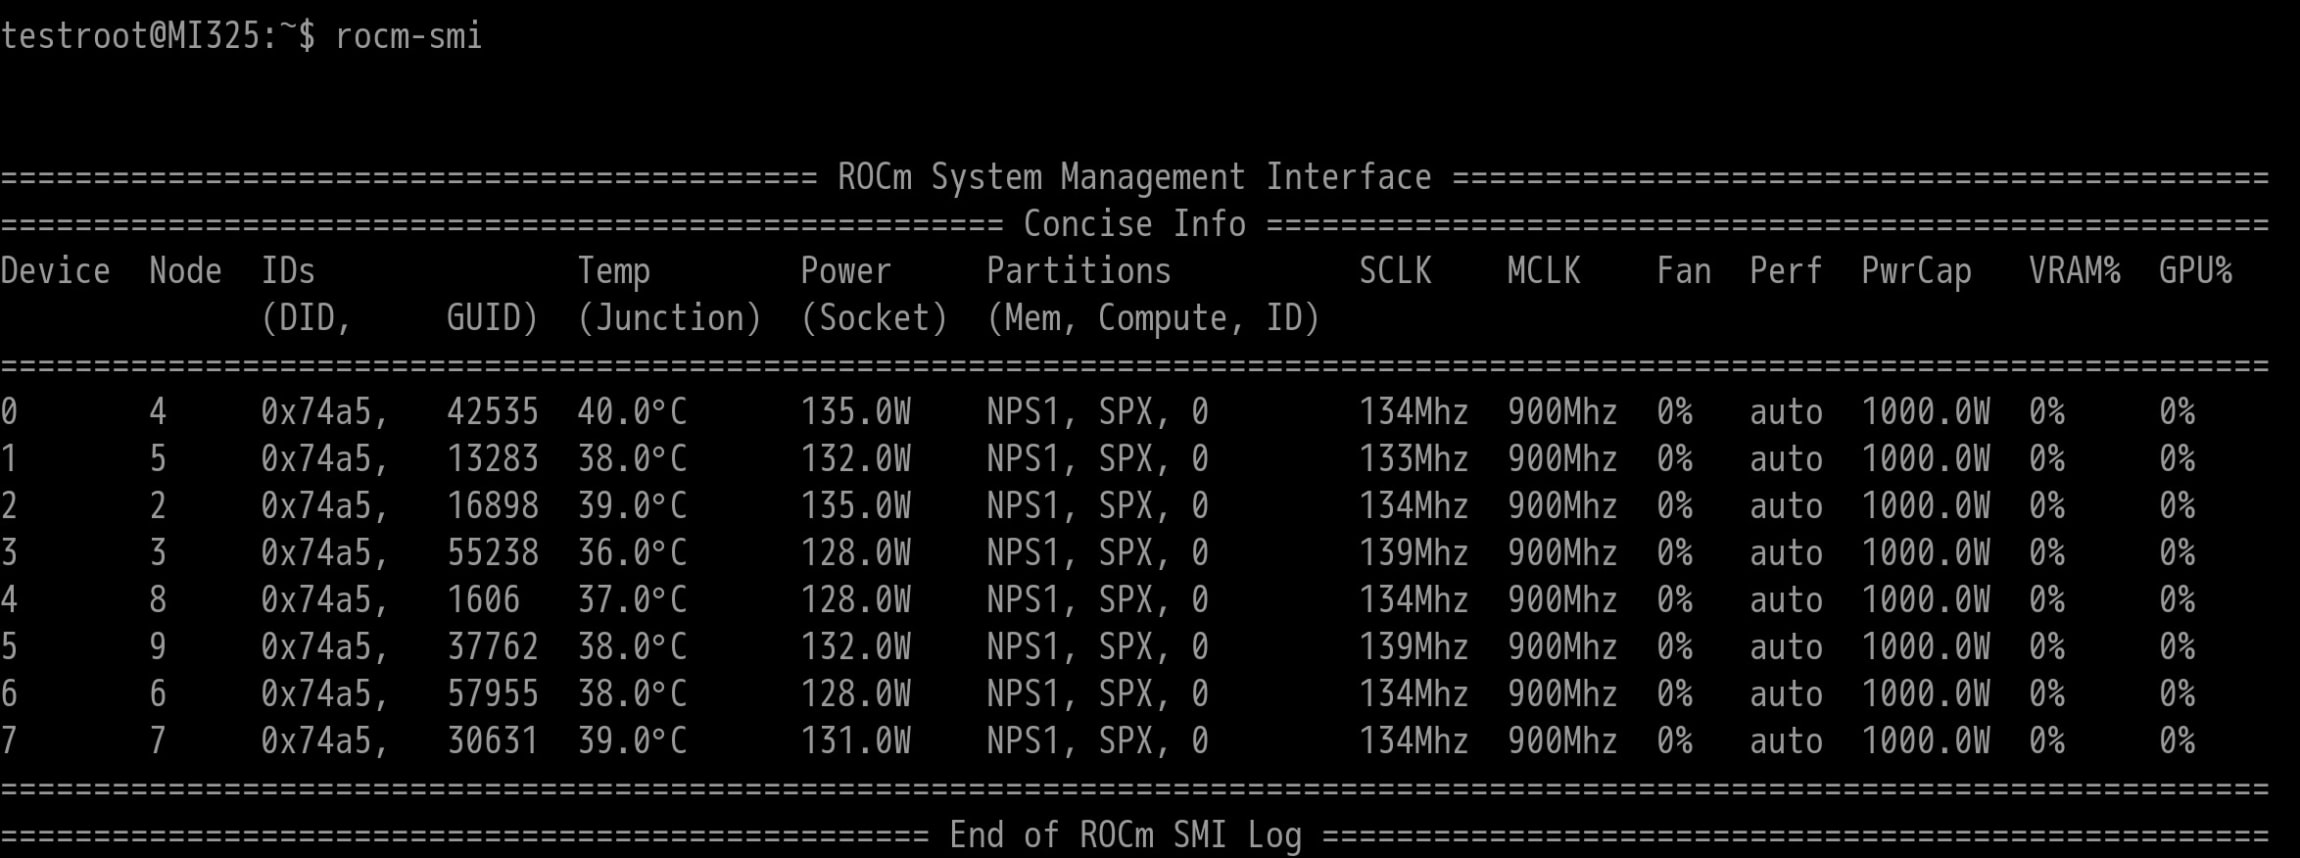Click the 'GUID)' subheader
Screen dimensions: 2300x858
492,318
